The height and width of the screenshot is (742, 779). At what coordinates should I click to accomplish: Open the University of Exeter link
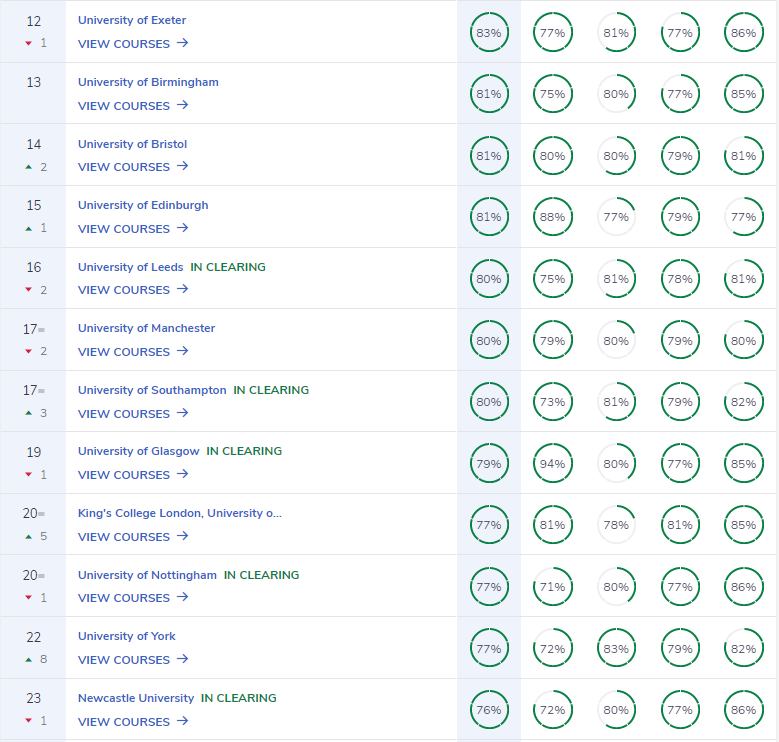click(132, 20)
